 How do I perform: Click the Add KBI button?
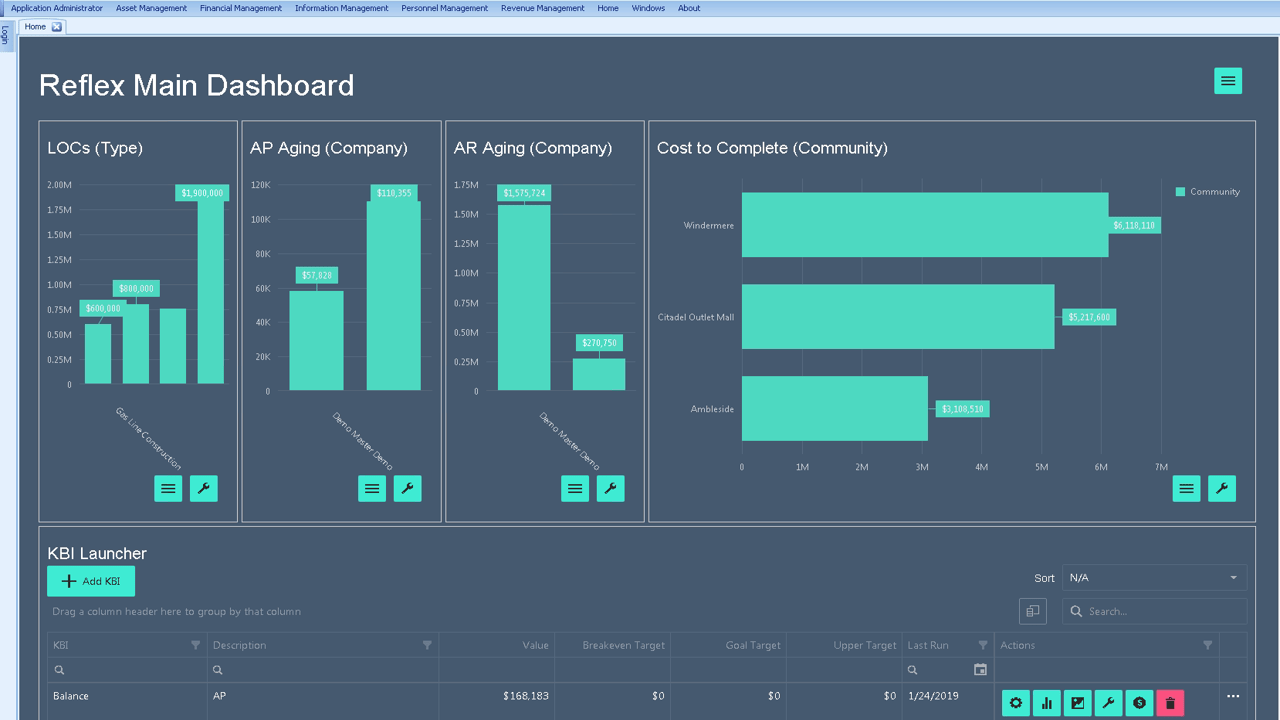point(90,581)
